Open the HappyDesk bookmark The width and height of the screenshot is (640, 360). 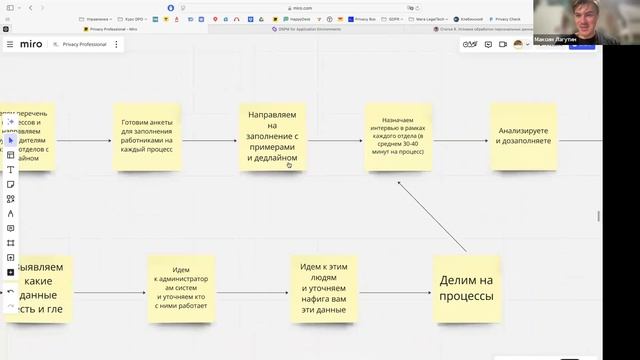point(297,19)
